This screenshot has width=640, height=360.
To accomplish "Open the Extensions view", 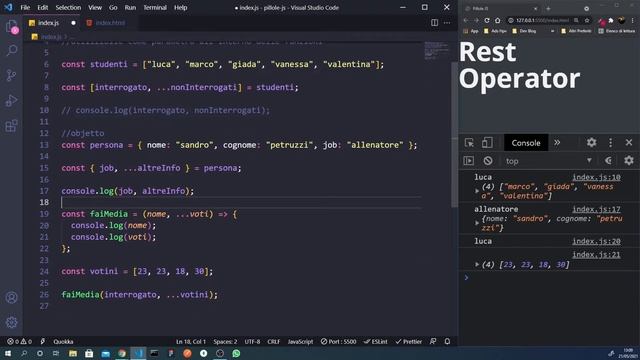I will tap(12, 125).
